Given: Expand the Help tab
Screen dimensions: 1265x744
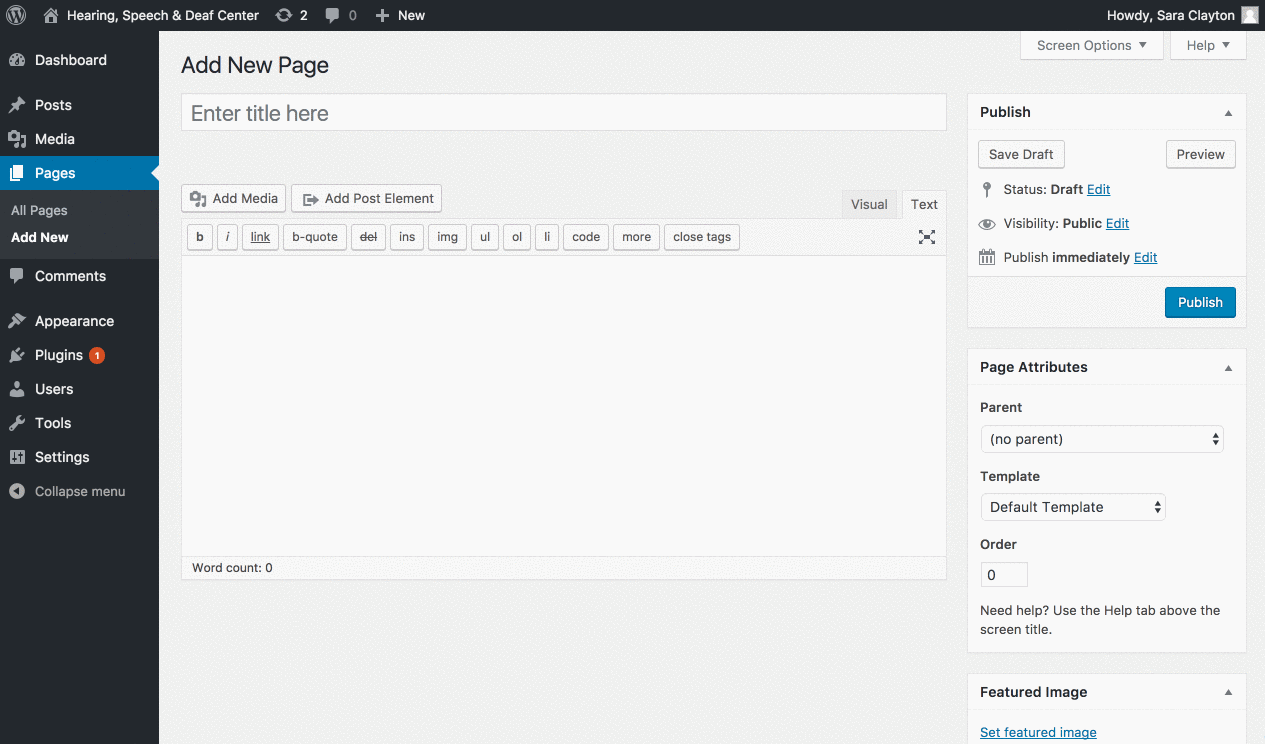Looking at the screenshot, I should pyautogui.click(x=1208, y=45).
